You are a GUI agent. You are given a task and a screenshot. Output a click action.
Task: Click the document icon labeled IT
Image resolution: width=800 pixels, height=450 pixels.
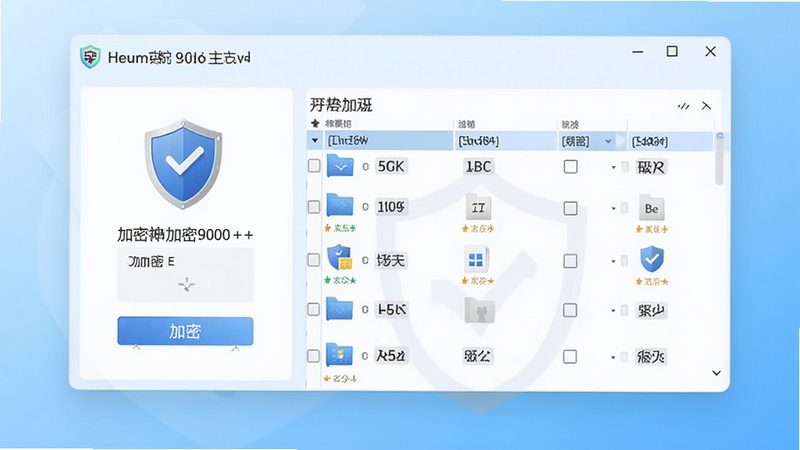478,207
